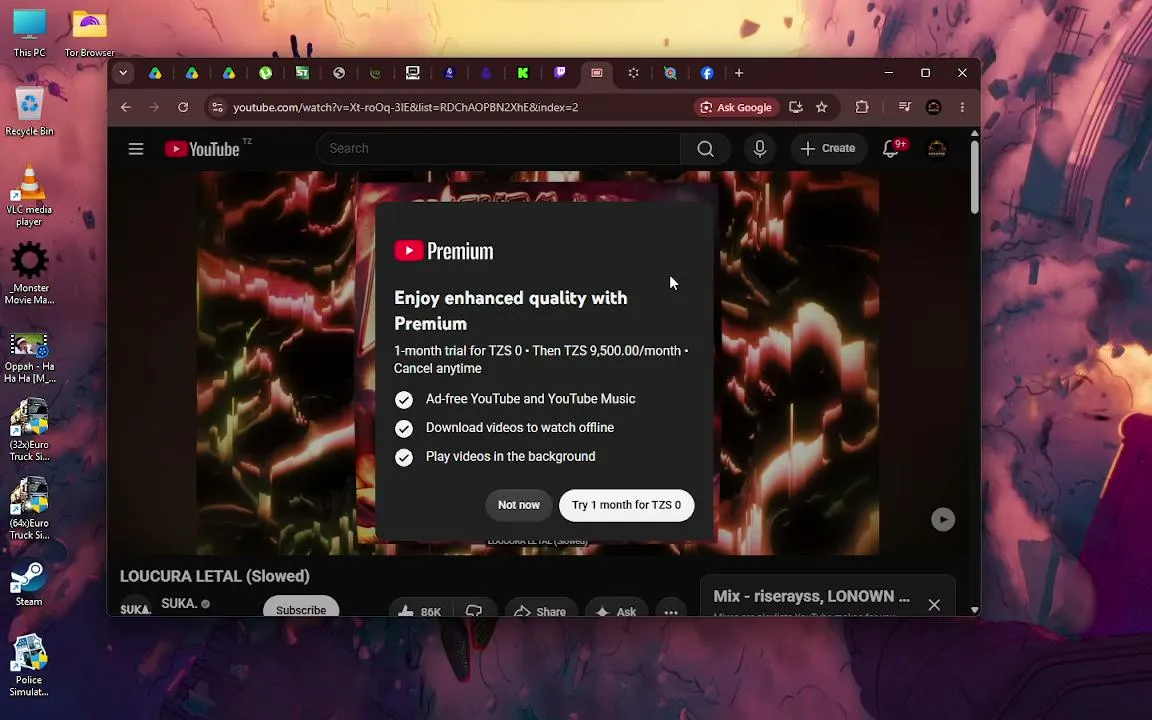
Task: Open the tab search dropdown arrow
Action: pos(123,73)
